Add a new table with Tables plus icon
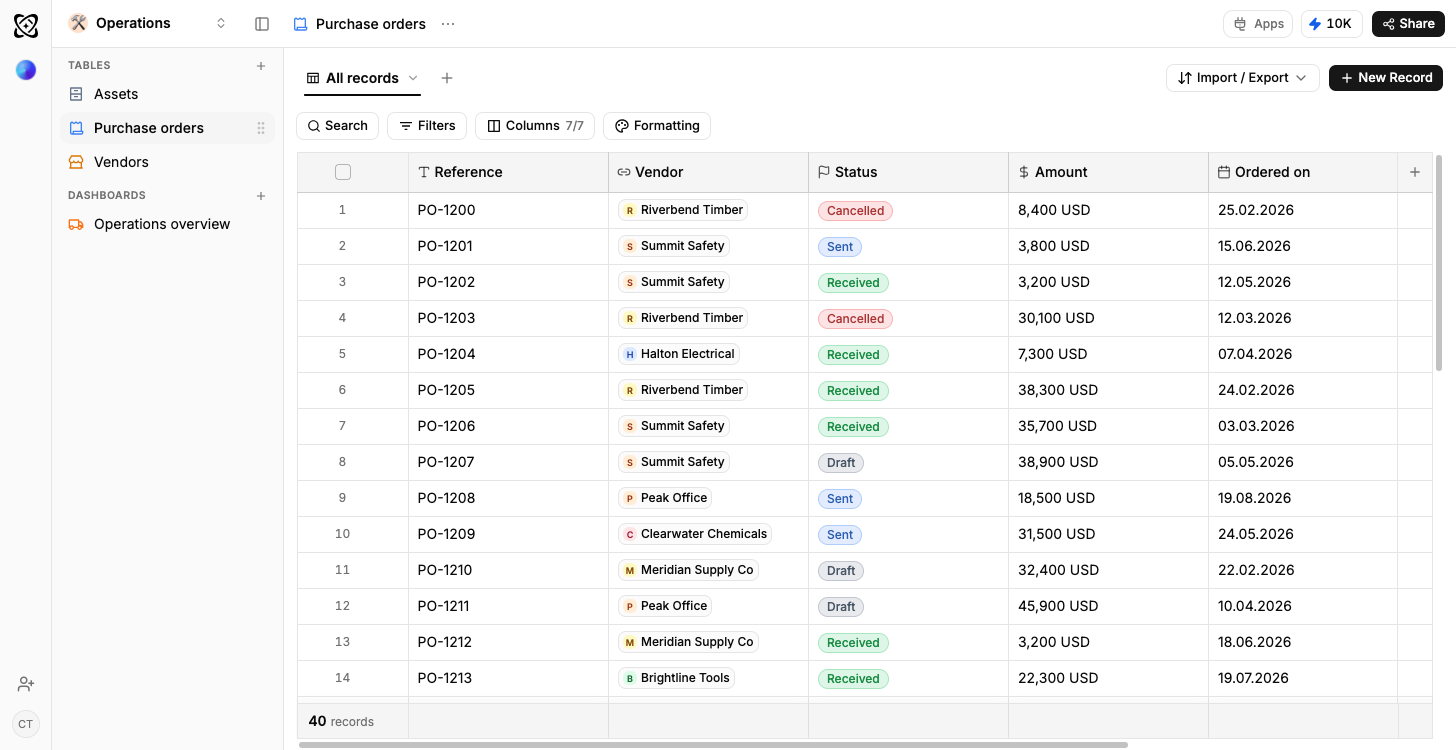The height and width of the screenshot is (750, 1456). click(261, 66)
